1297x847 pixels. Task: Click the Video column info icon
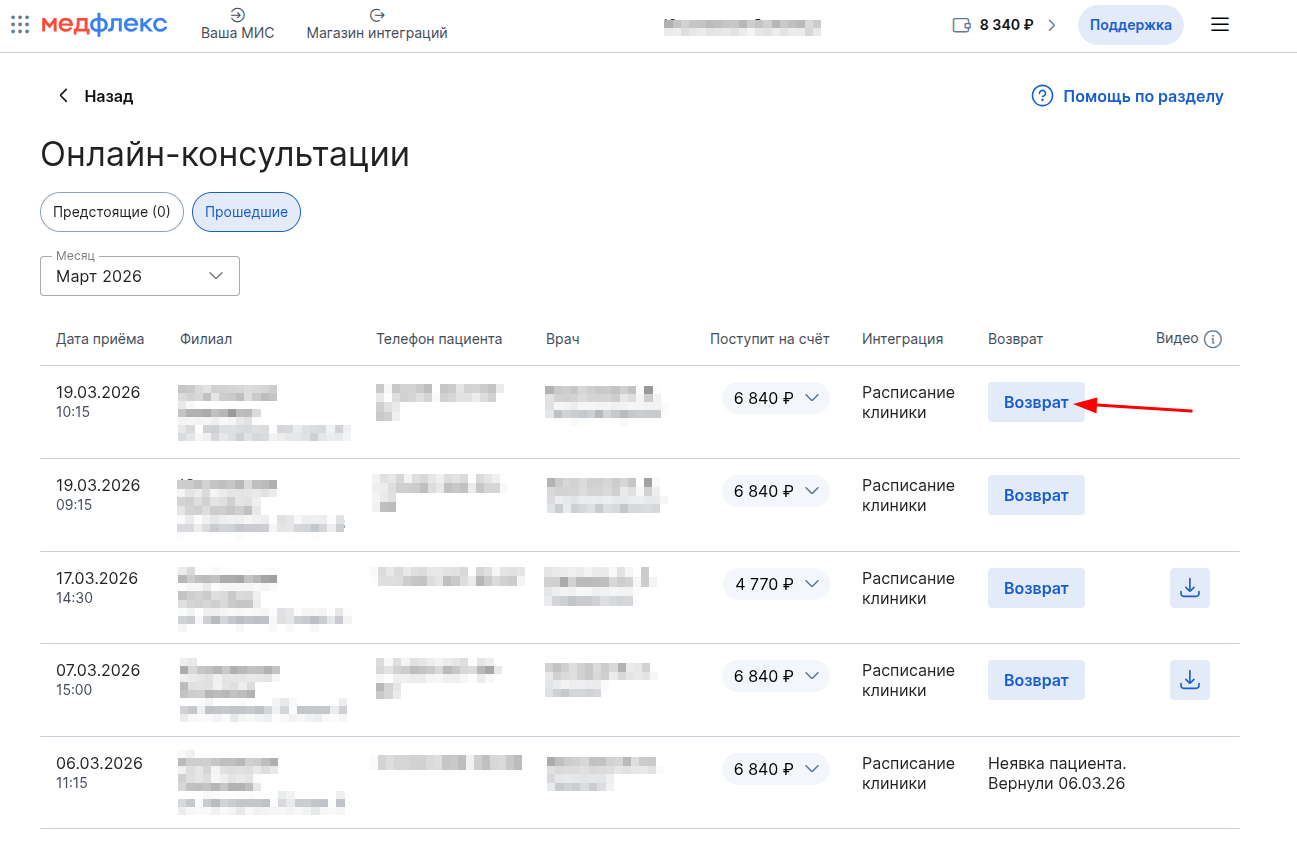(1213, 339)
